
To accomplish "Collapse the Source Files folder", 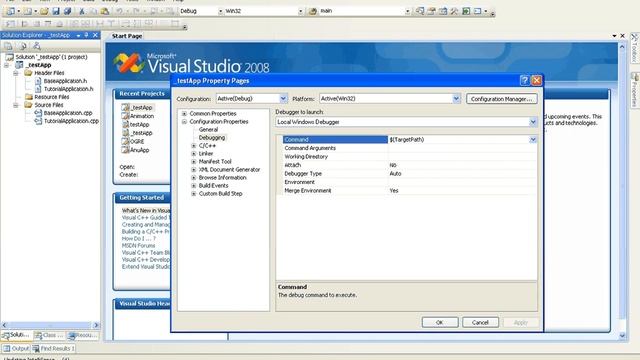I will [x=16, y=105].
